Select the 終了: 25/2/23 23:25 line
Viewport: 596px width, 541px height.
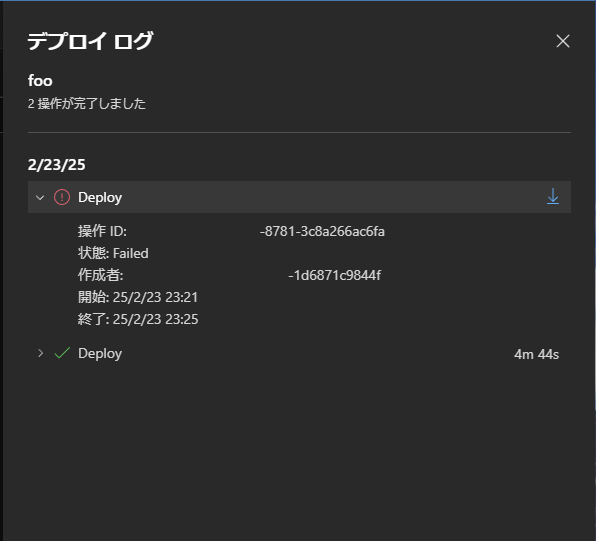tap(138, 319)
